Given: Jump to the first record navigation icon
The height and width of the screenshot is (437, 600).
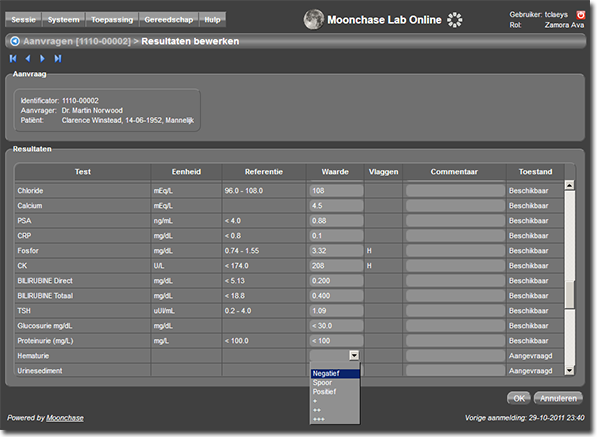Looking at the screenshot, I should [x=13, y=58].
